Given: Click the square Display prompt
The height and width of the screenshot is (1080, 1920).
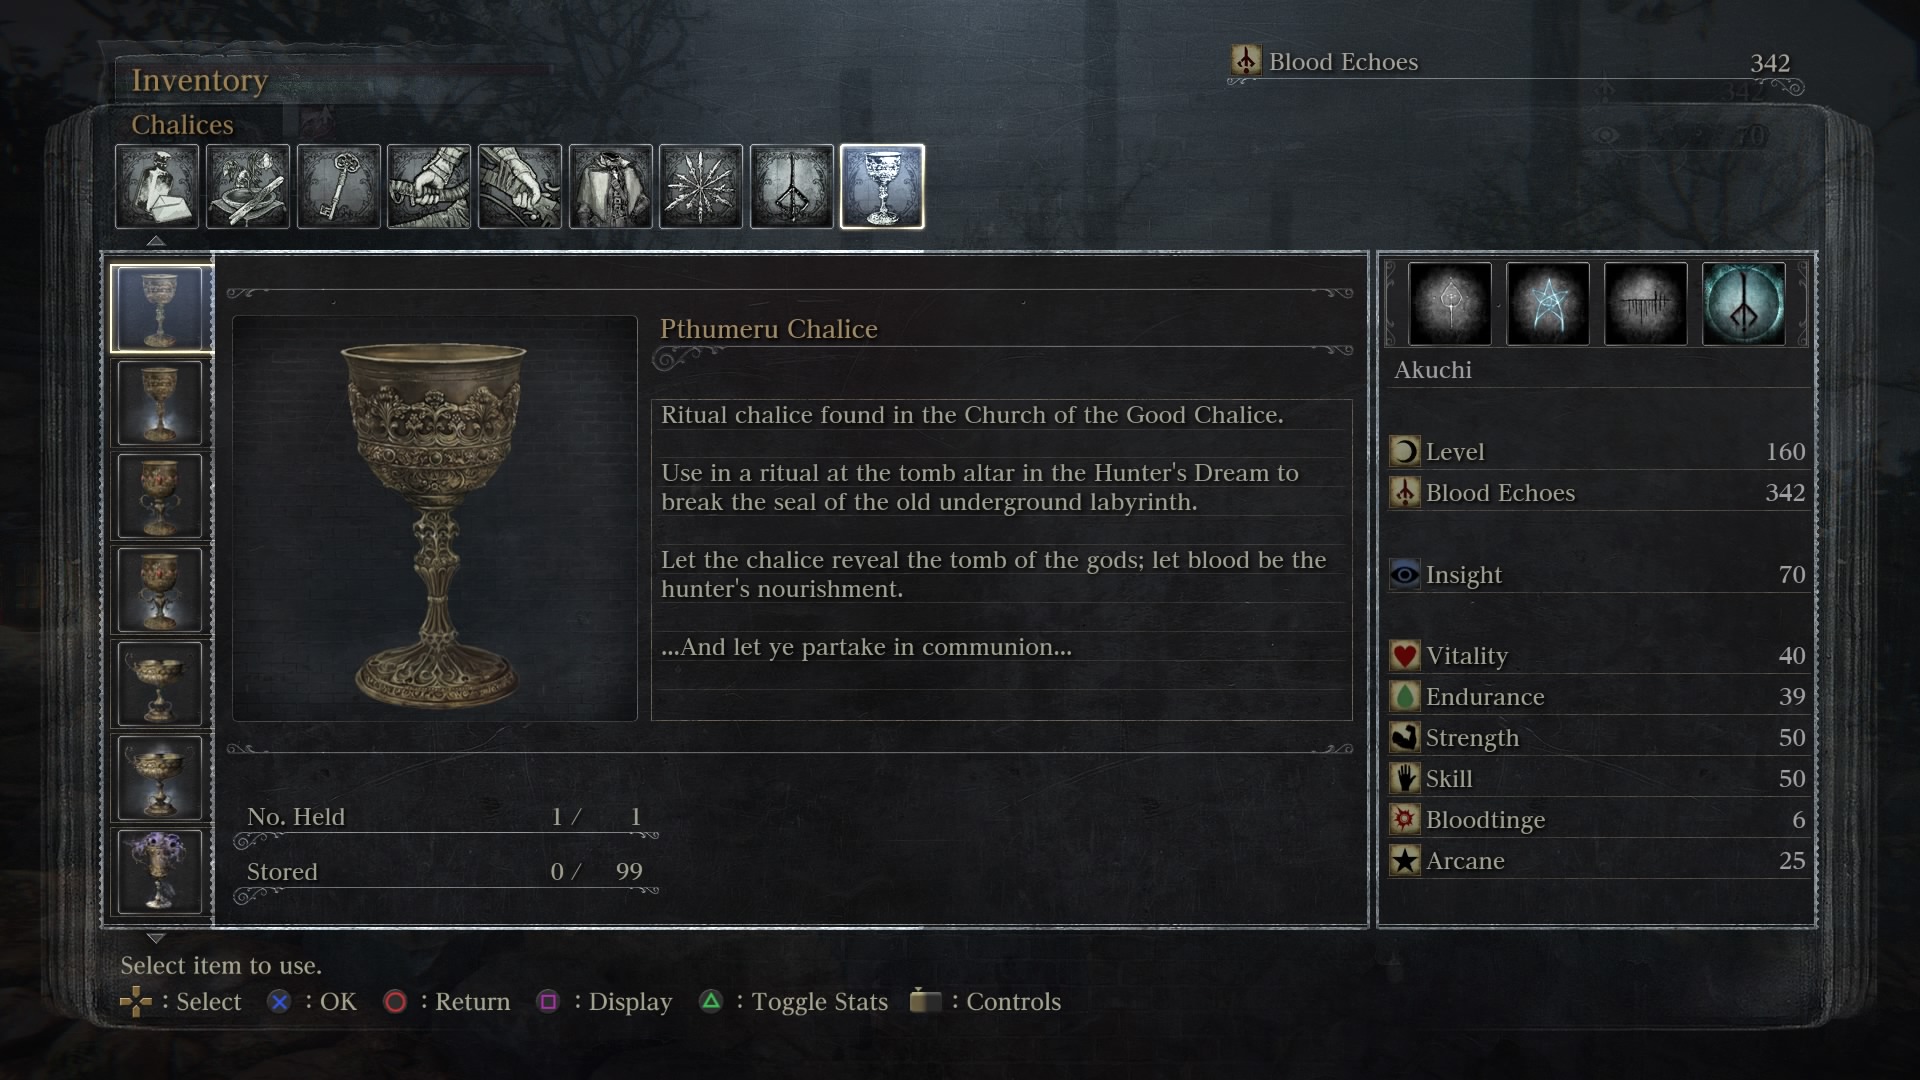Looking at the screenshot, I should click(x=604, y=1001).
